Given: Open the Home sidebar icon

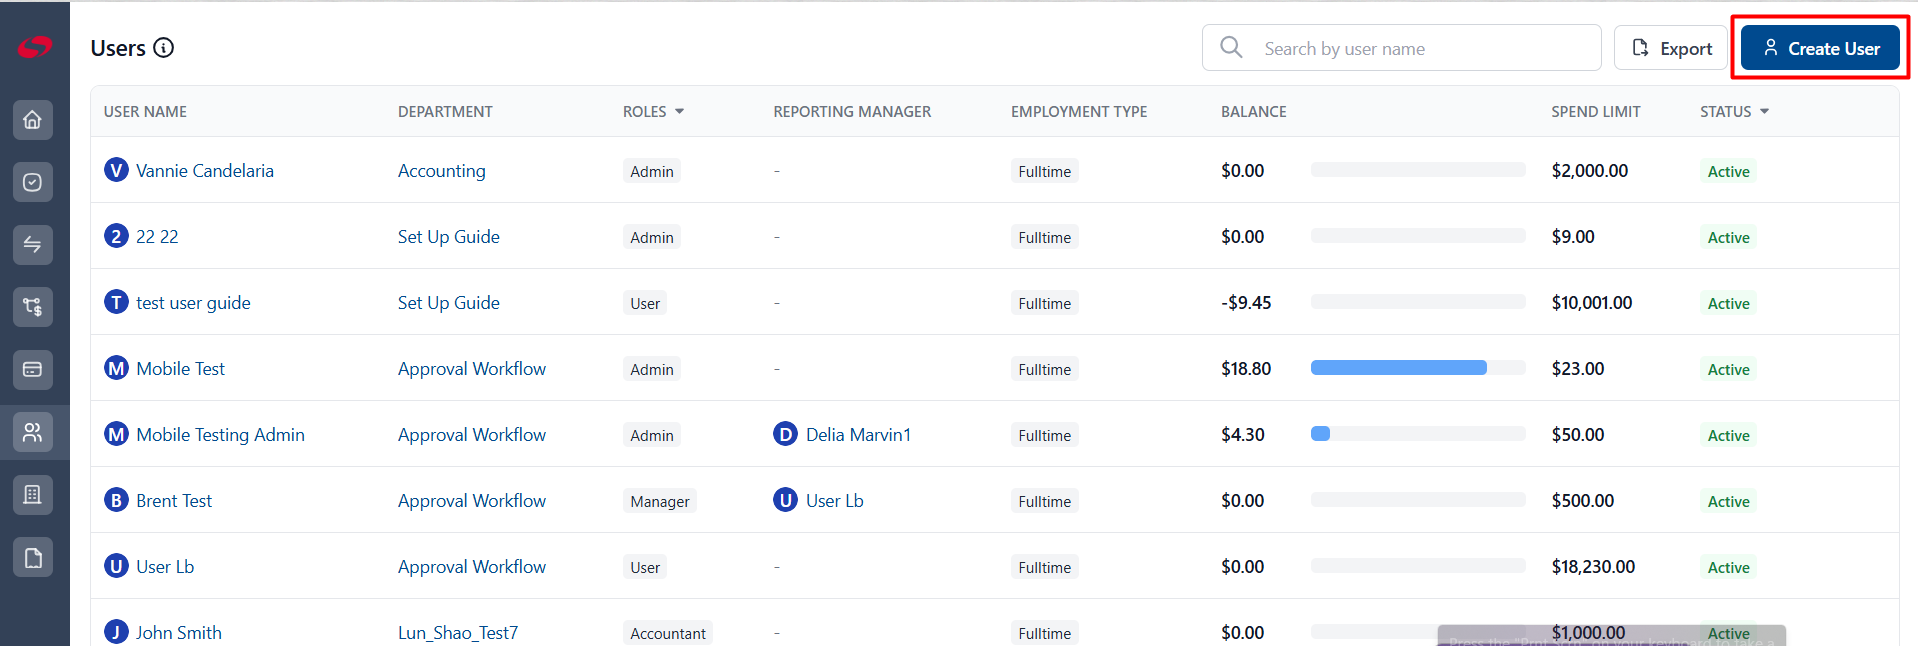Looking at the screenshot, I should 33,120.
